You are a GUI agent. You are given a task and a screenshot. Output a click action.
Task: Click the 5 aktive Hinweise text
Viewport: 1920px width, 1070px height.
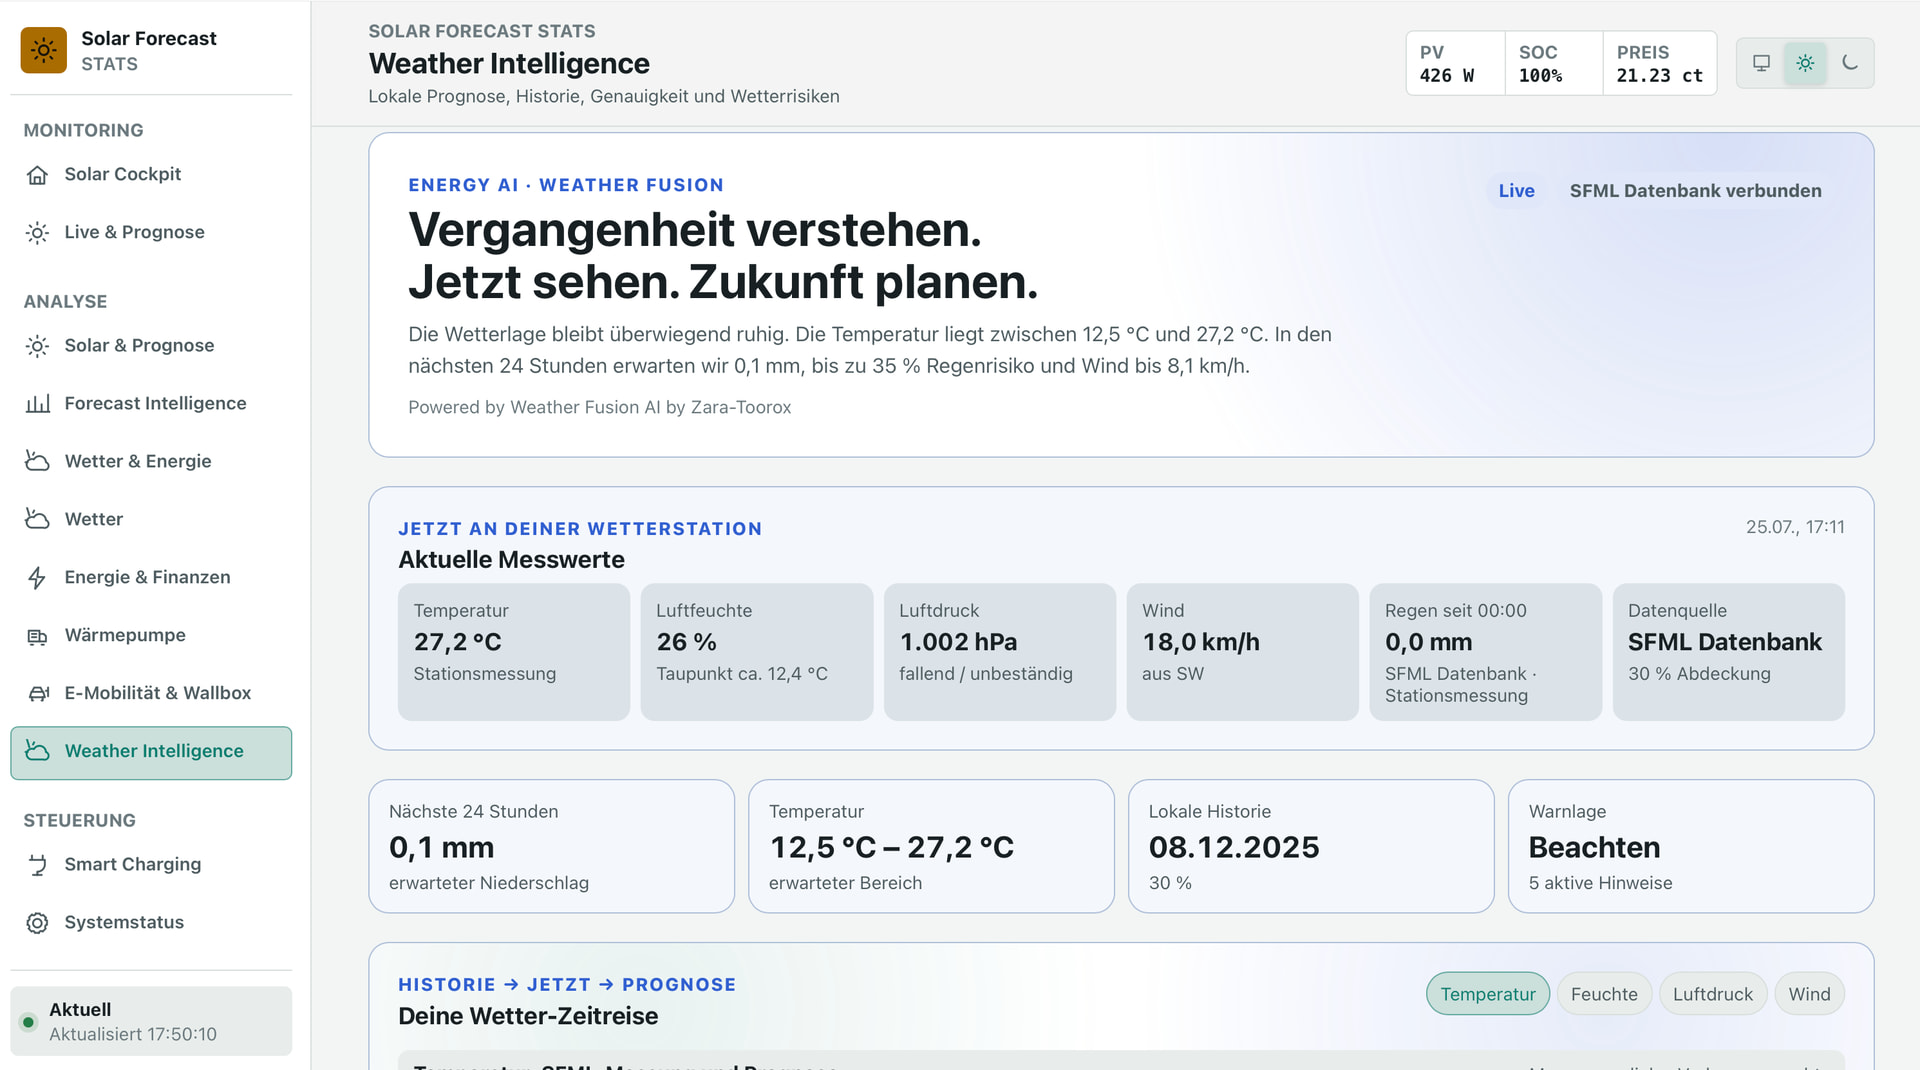pyautogui.click(x=1600, y=883)
